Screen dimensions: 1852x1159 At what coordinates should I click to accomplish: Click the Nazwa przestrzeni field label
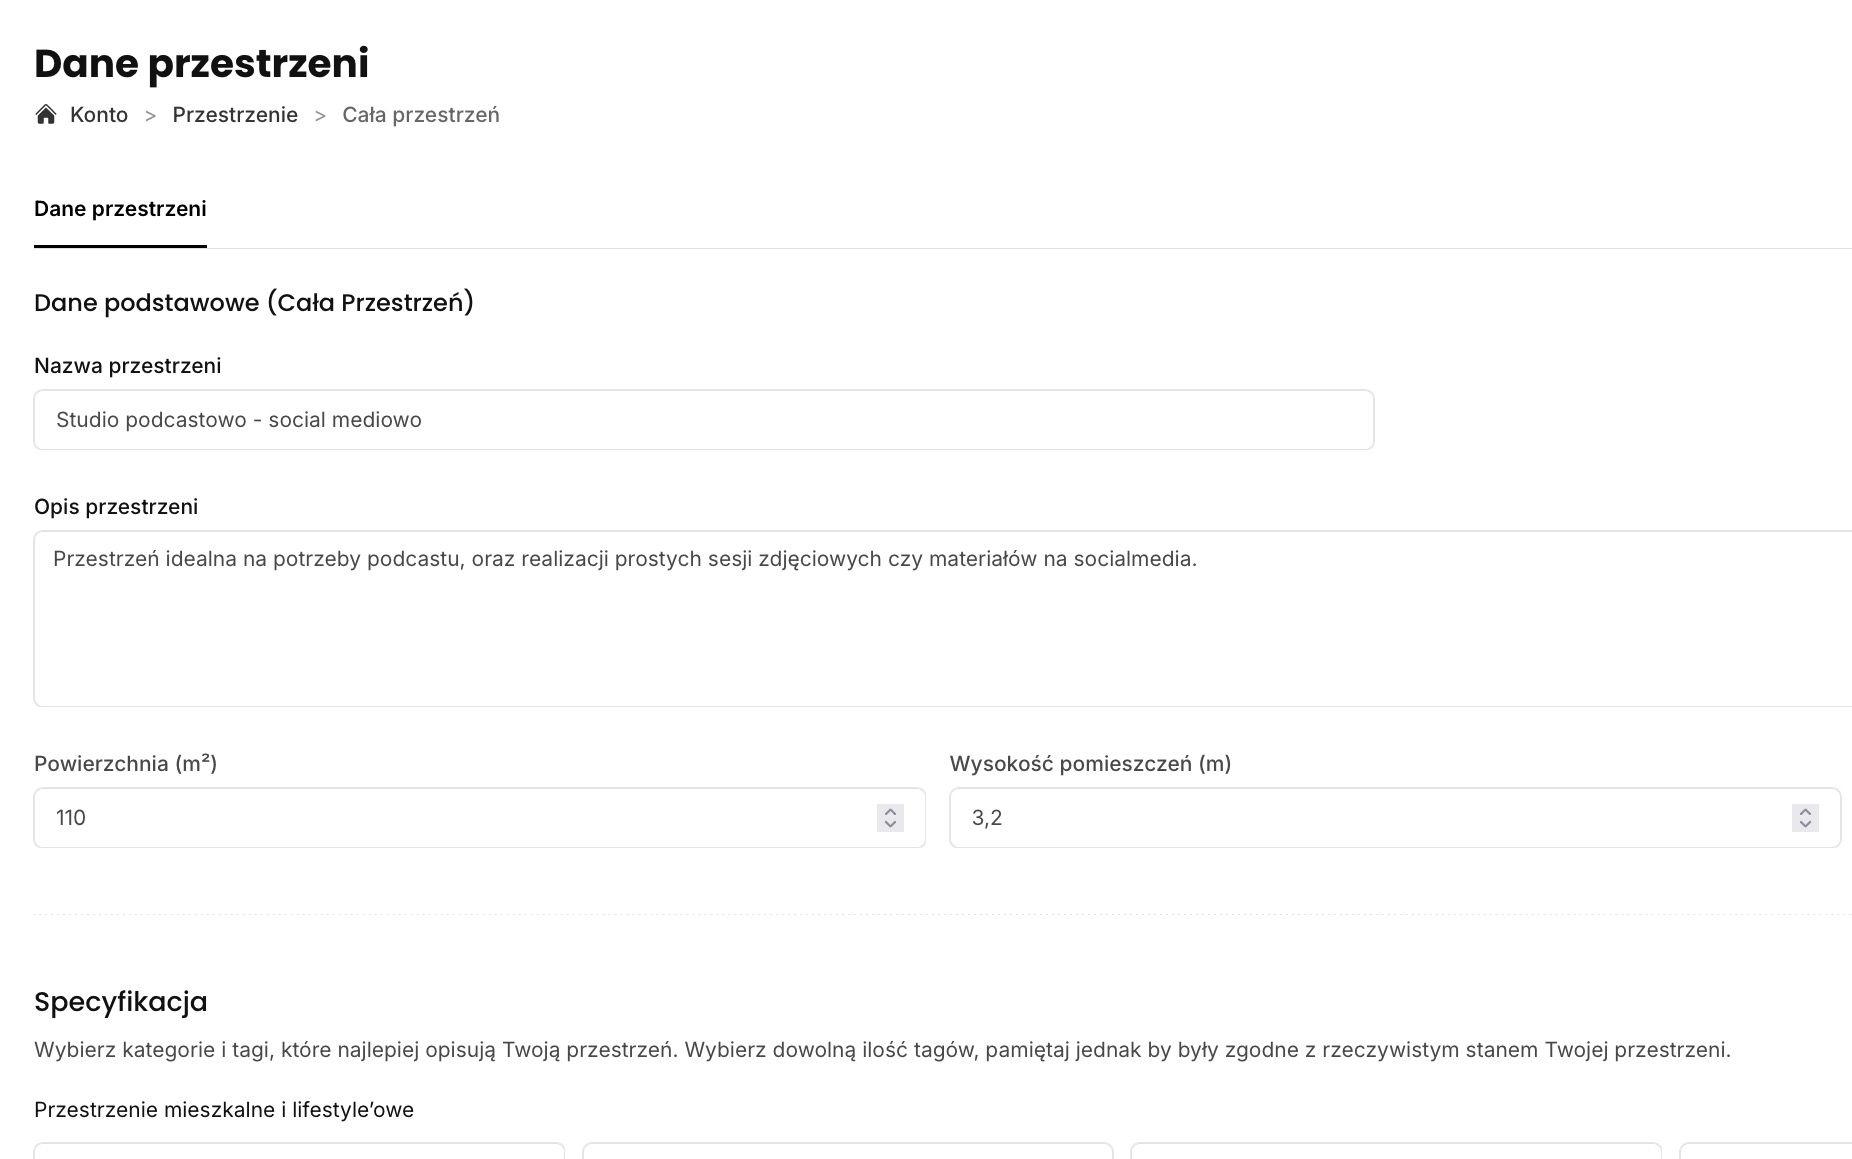click(128, 366)
